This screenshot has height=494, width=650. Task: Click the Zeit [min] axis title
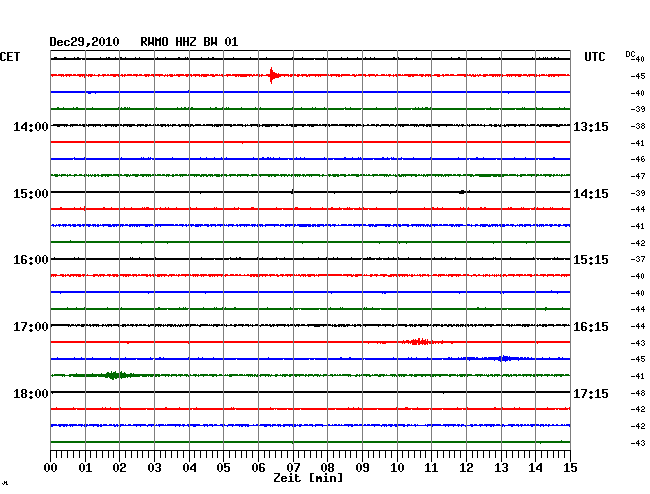[x=308, y=478]
